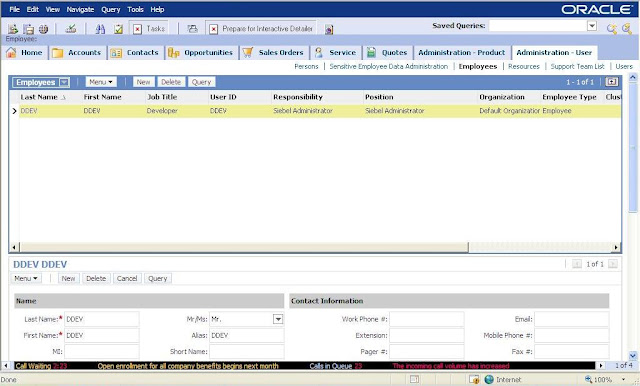
Task: Click the first magnifier query icon beside Saved Queries
Action: (611, 29)
